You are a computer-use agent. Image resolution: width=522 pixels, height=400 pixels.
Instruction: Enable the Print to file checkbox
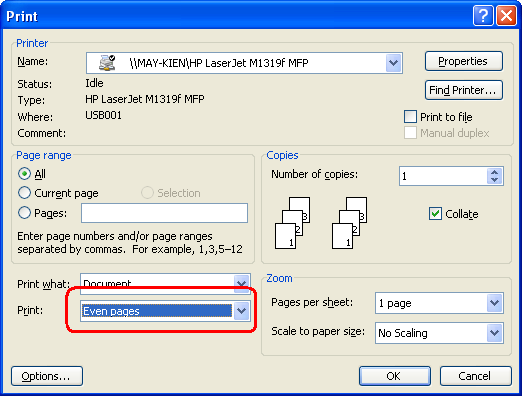click(410, 117)
